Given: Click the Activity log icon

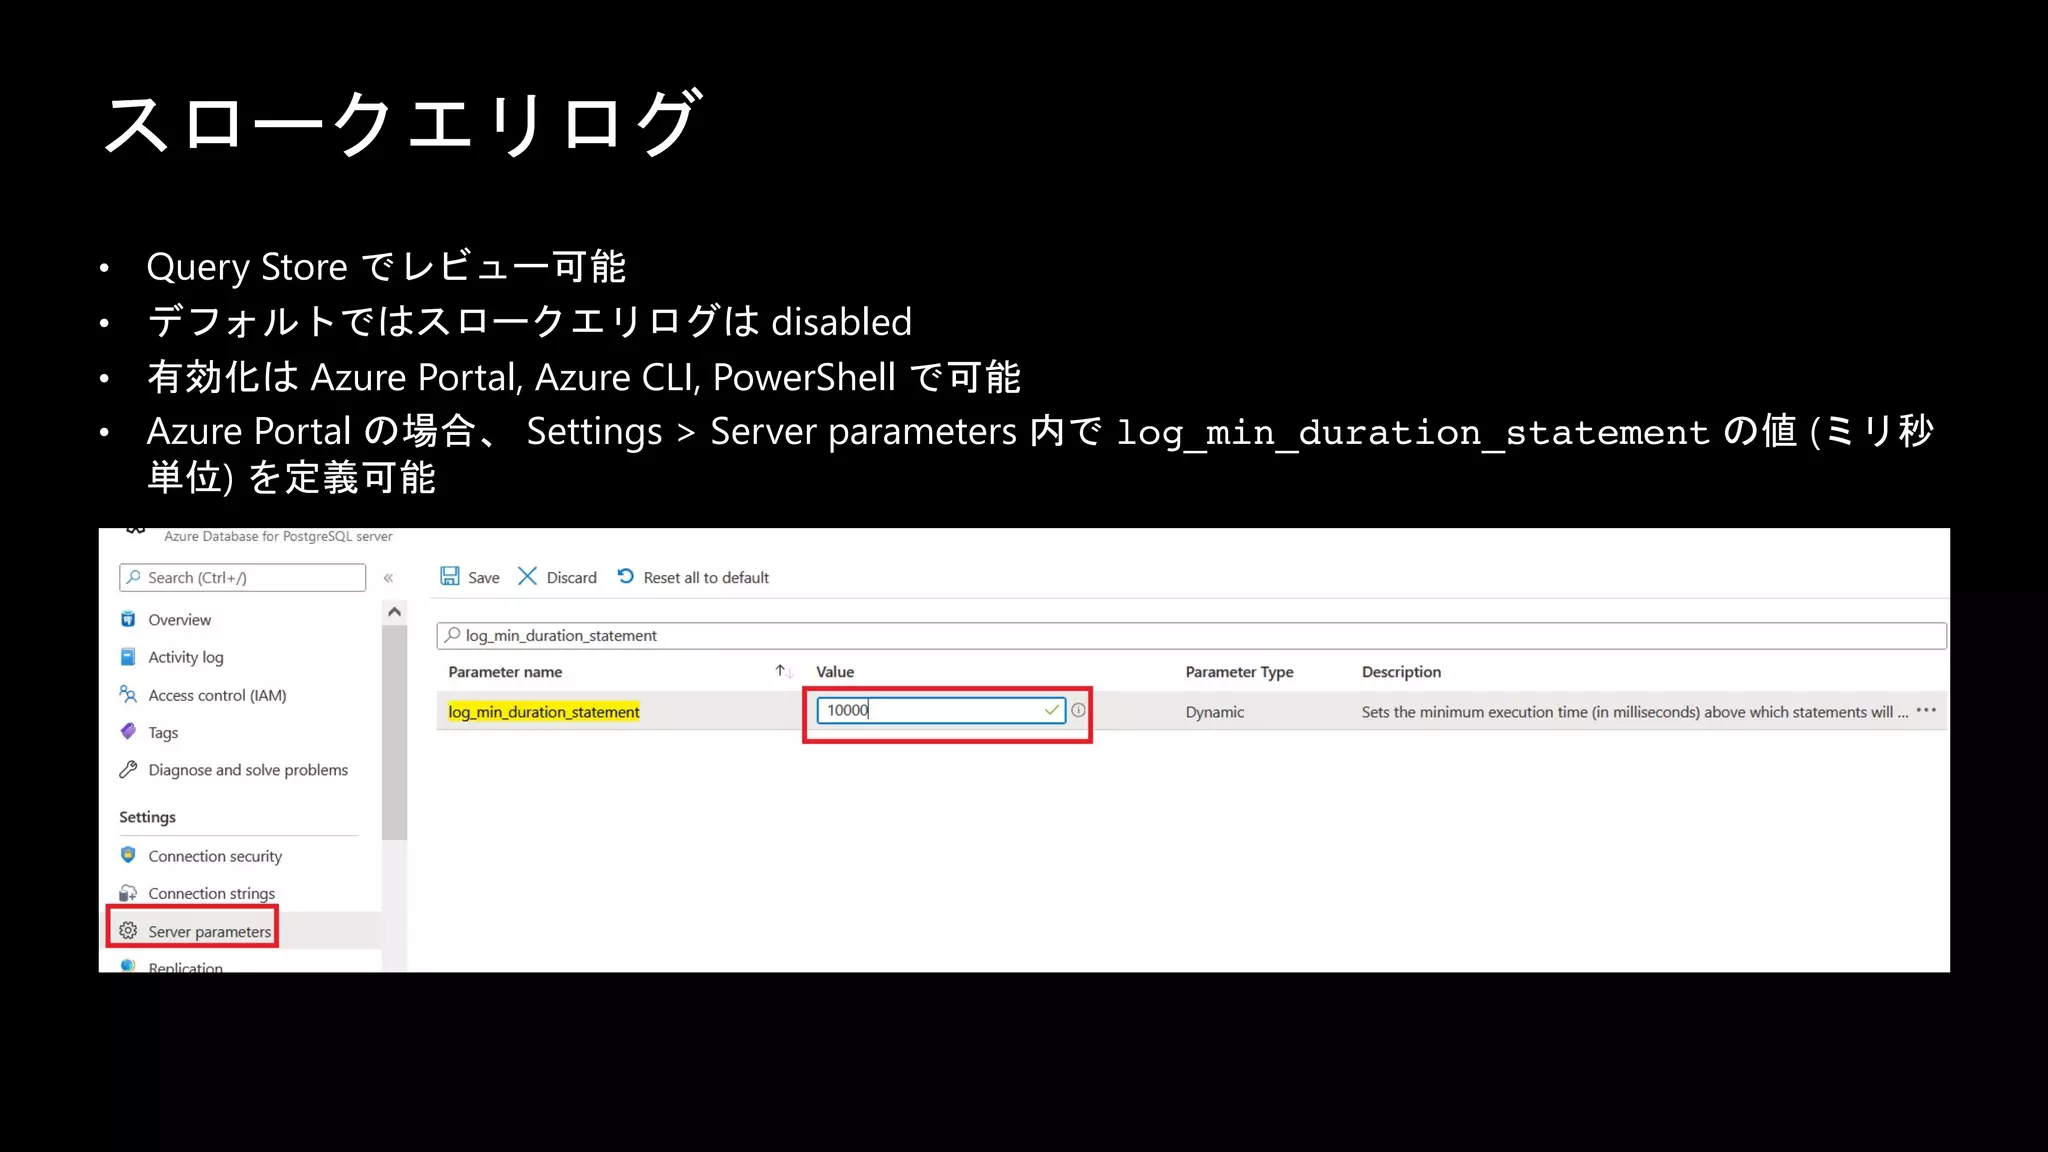Looking at the screenshot, I should pyautogui.click(x=128, y=657).
